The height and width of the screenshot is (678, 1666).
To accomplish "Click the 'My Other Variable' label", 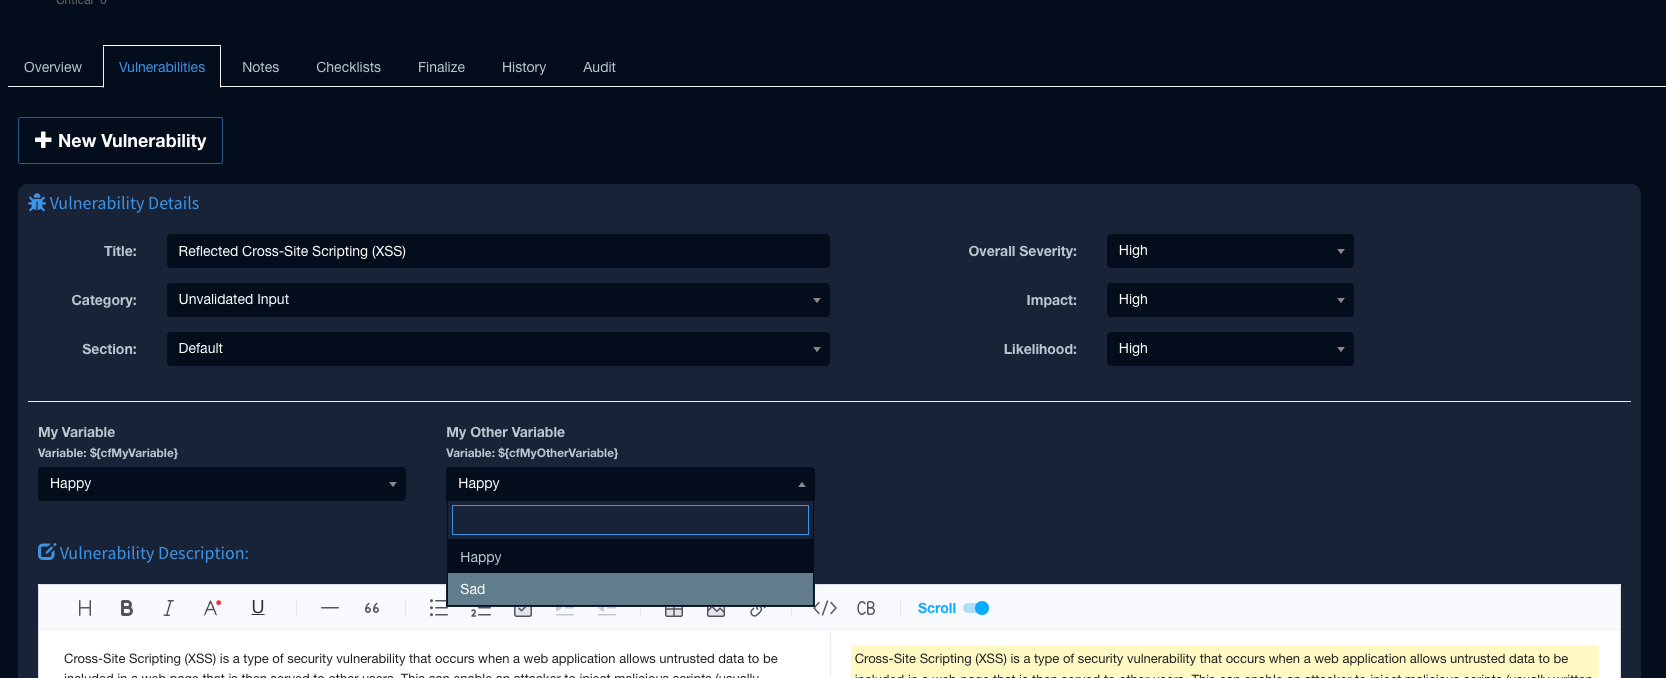I will click(505, 432).
